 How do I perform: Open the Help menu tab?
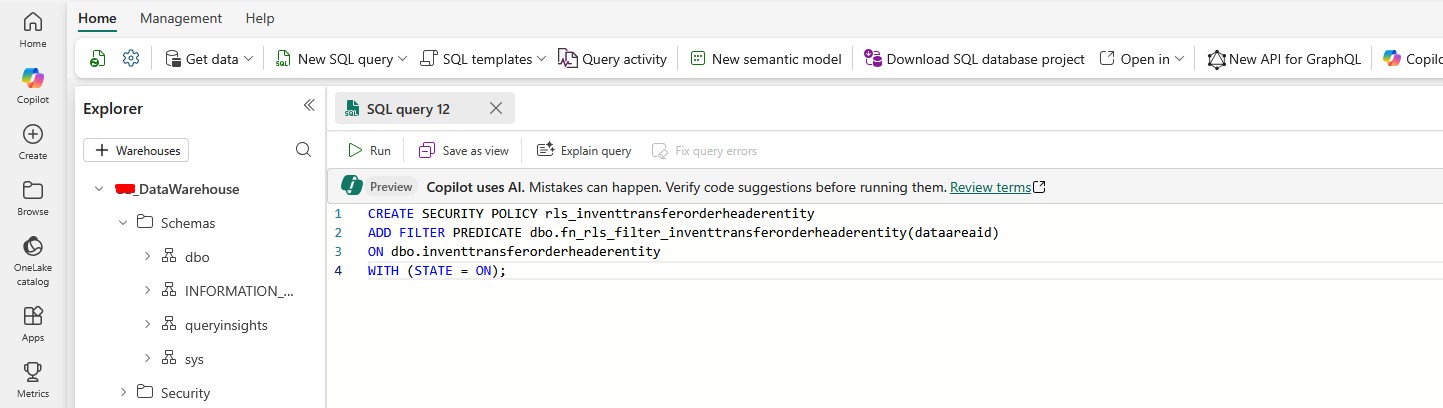(x=260, y=19)
